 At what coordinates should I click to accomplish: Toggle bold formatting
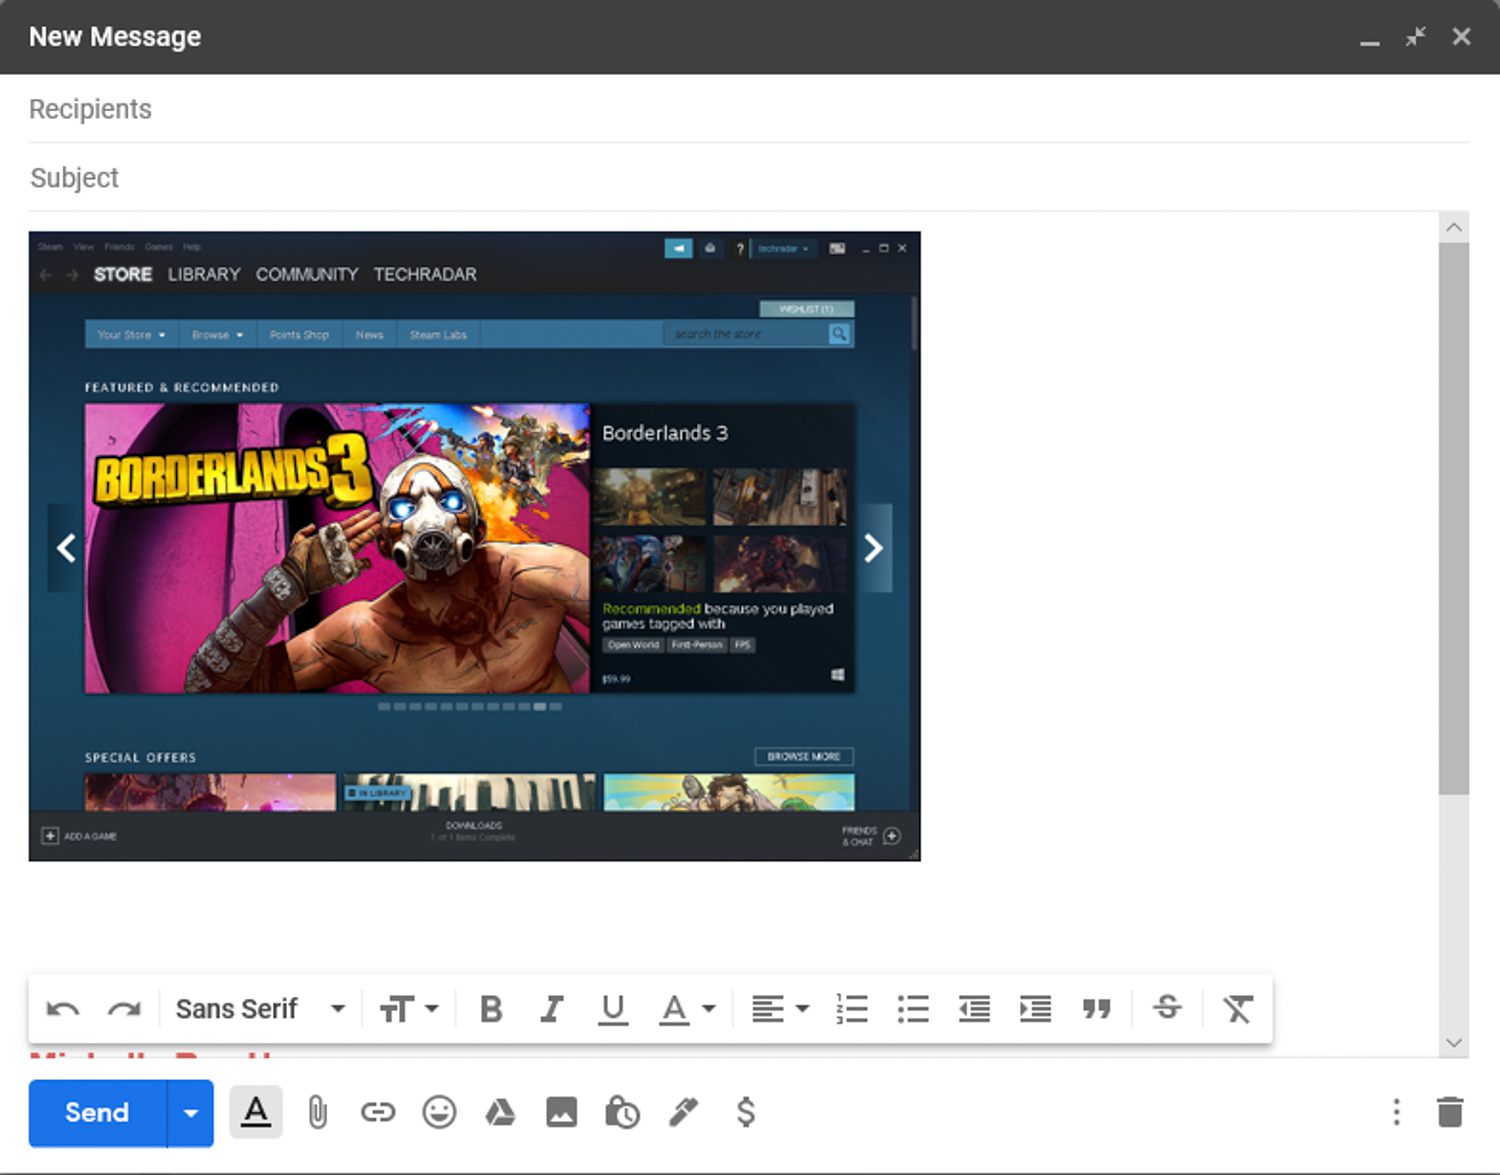pos(491,1009)
